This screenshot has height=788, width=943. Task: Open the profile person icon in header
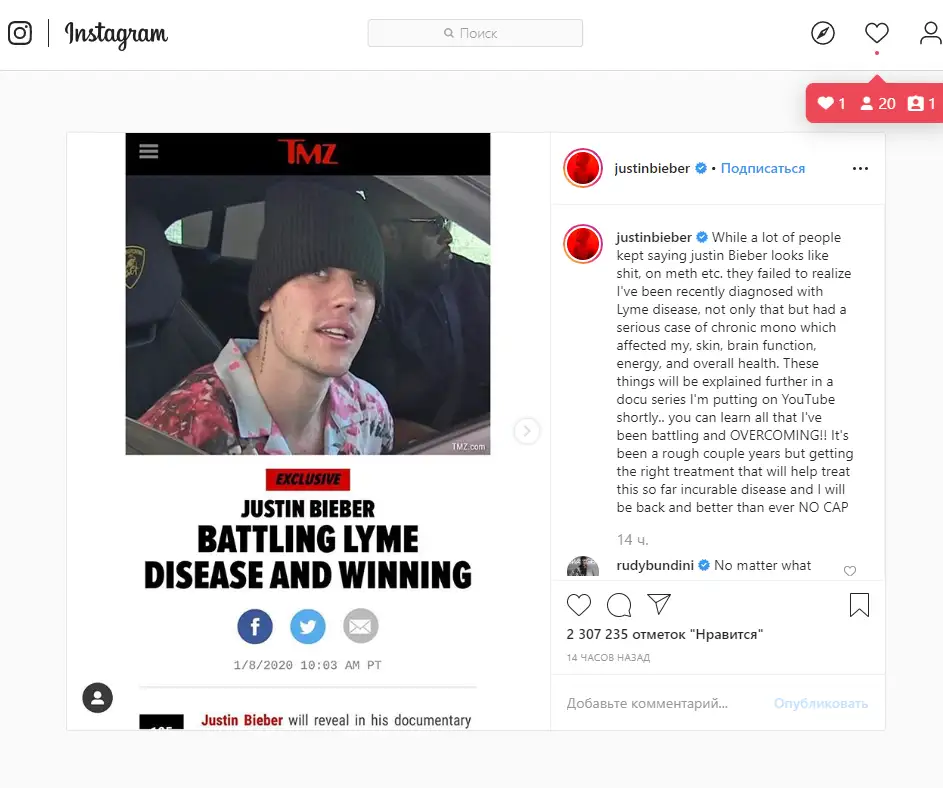(x=930, y=33)
